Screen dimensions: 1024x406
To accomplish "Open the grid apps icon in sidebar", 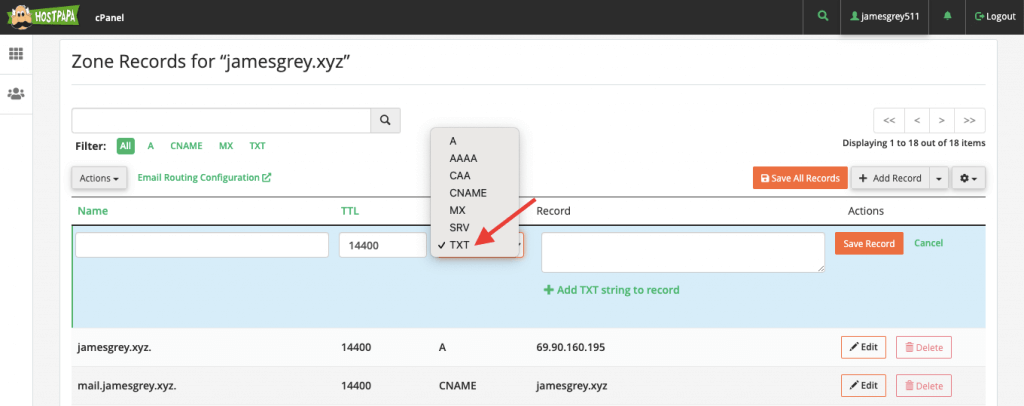I will [16, 54].
